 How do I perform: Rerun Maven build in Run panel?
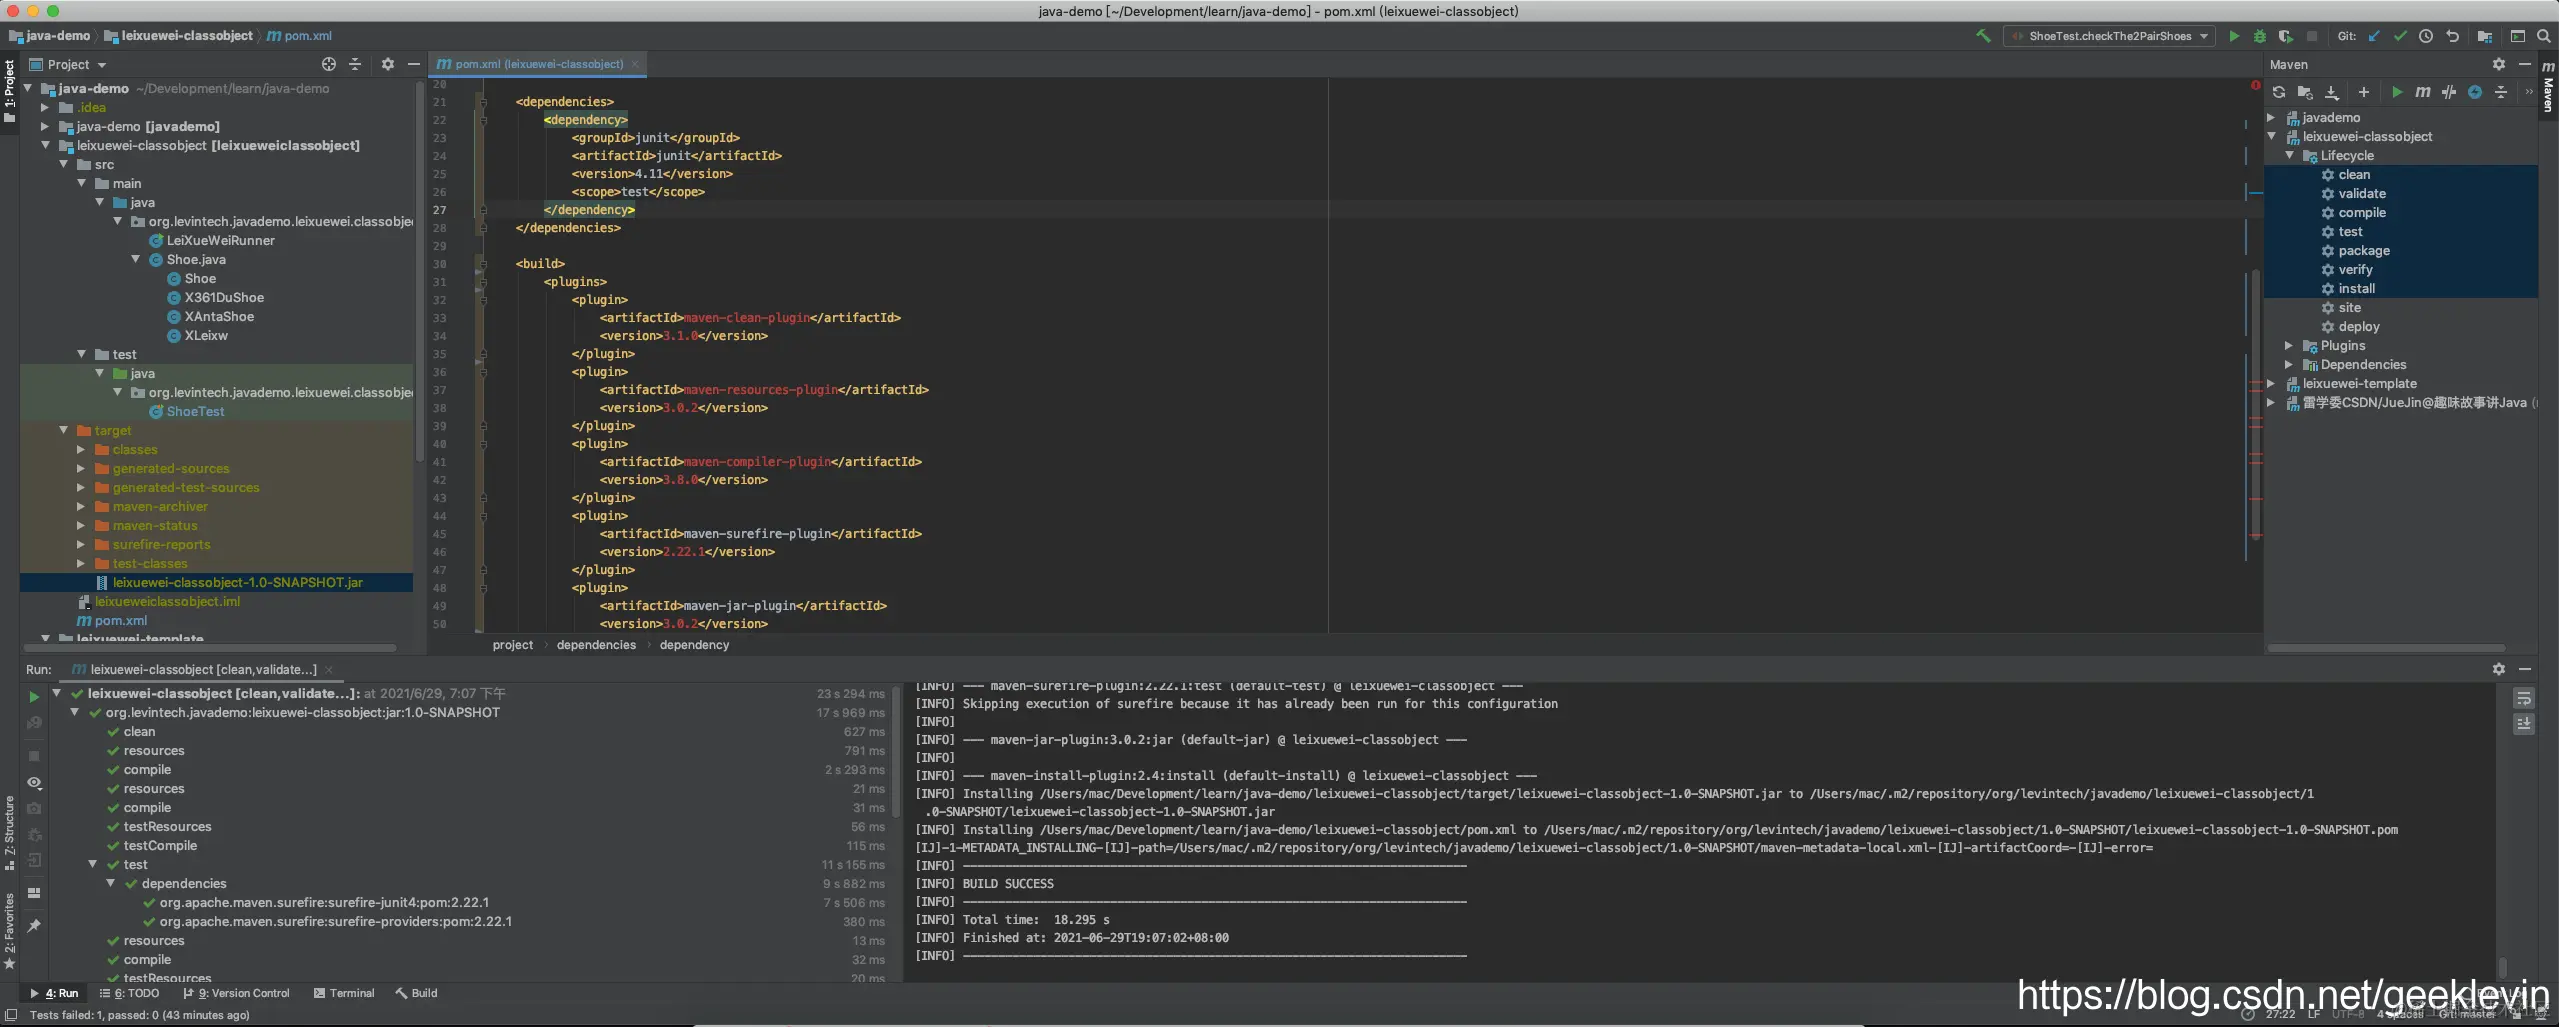click(34, 697)
